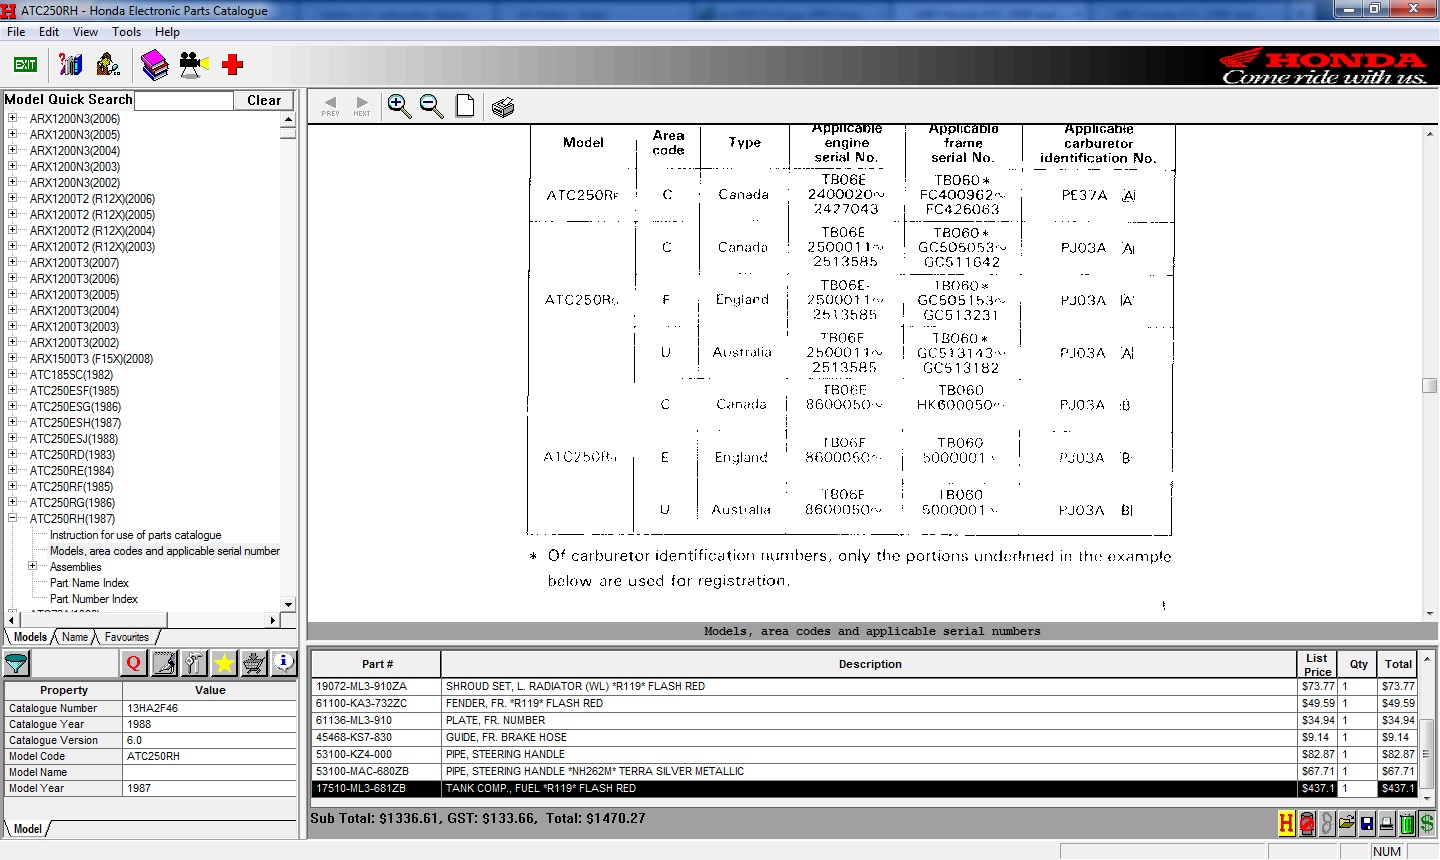Switch to the Name tab
Image resolution: width=1440 pixels, height=860 pixels.
pyautogui.click(x=75, y=637)
